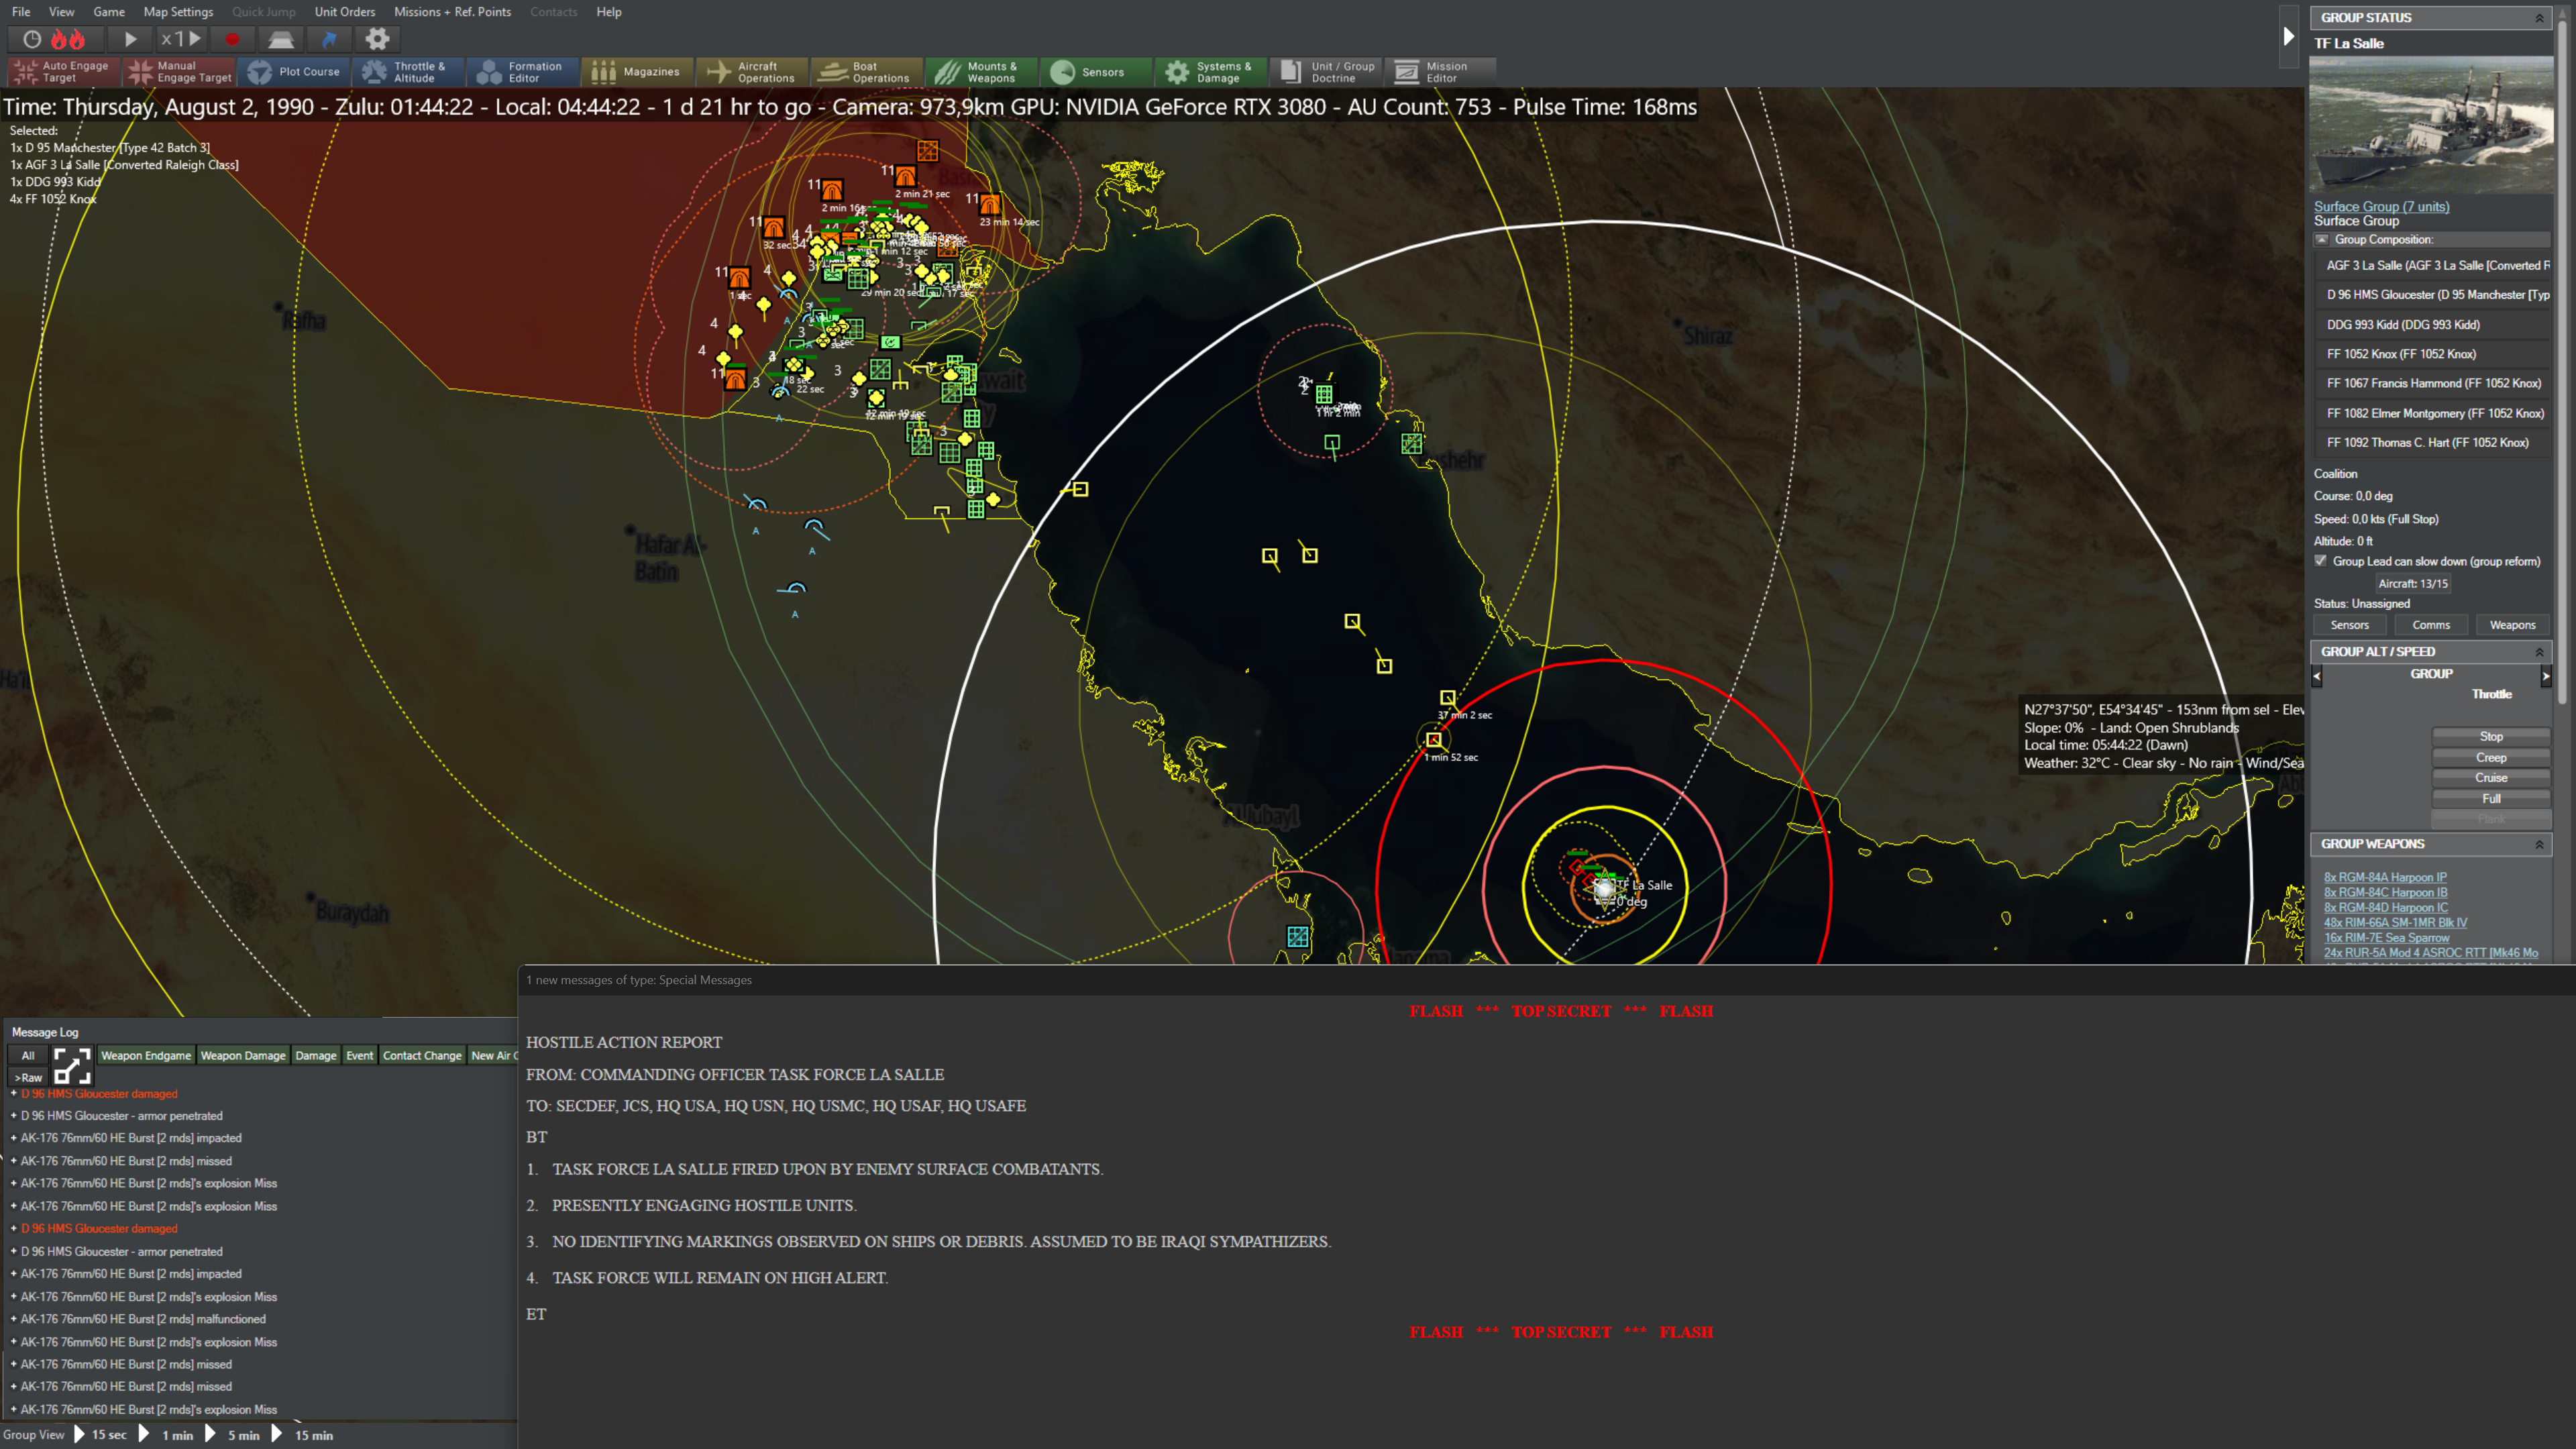Click the time compression x1 button
This screenshot has height=1449, width=2576.
pyautogui.click(x=181, y=39)
